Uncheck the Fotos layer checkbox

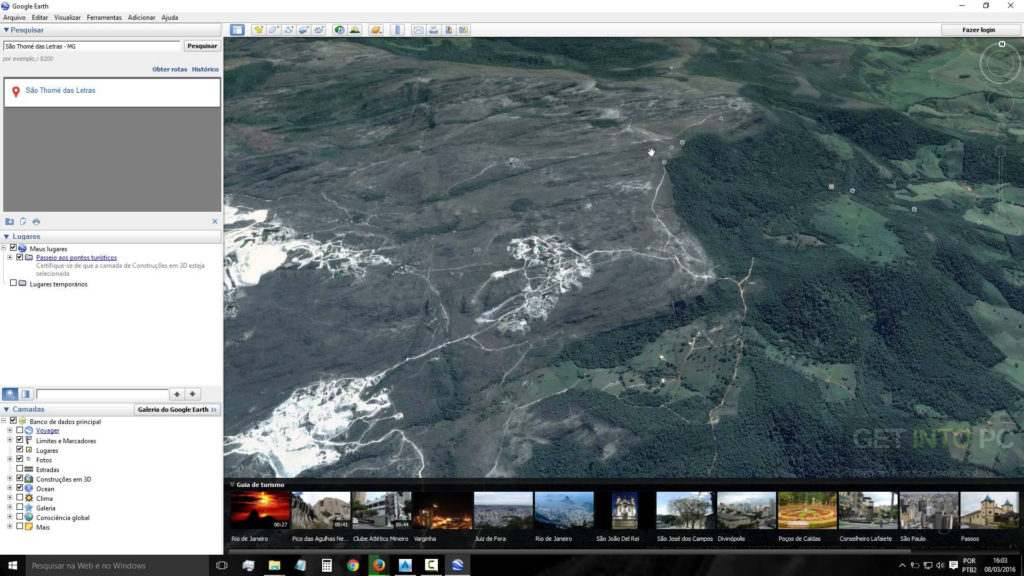[20, 459]
